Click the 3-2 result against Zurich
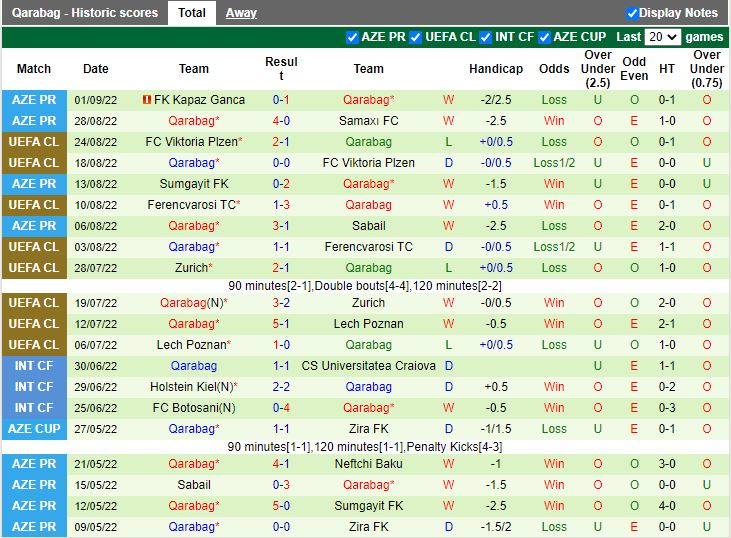 [x=281, y=303]
